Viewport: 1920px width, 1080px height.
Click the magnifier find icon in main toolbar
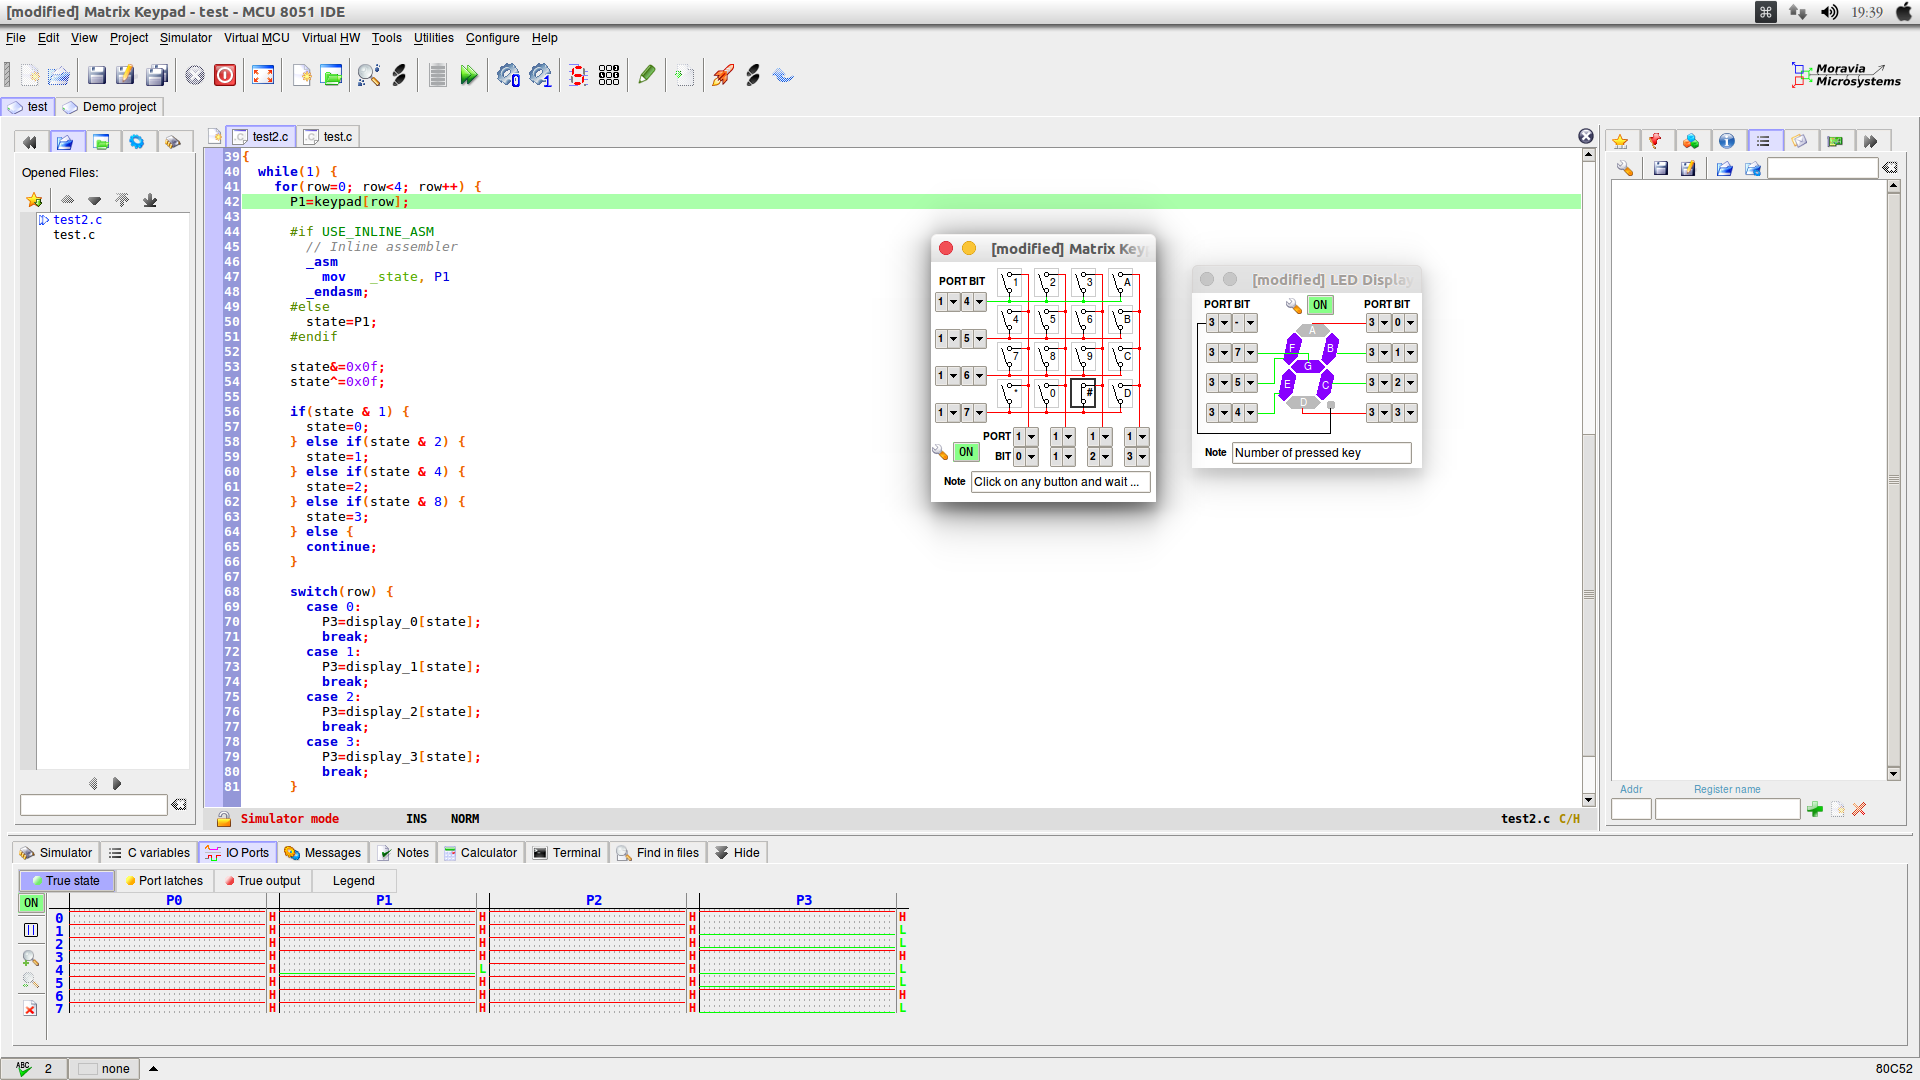tap(369, 76)
